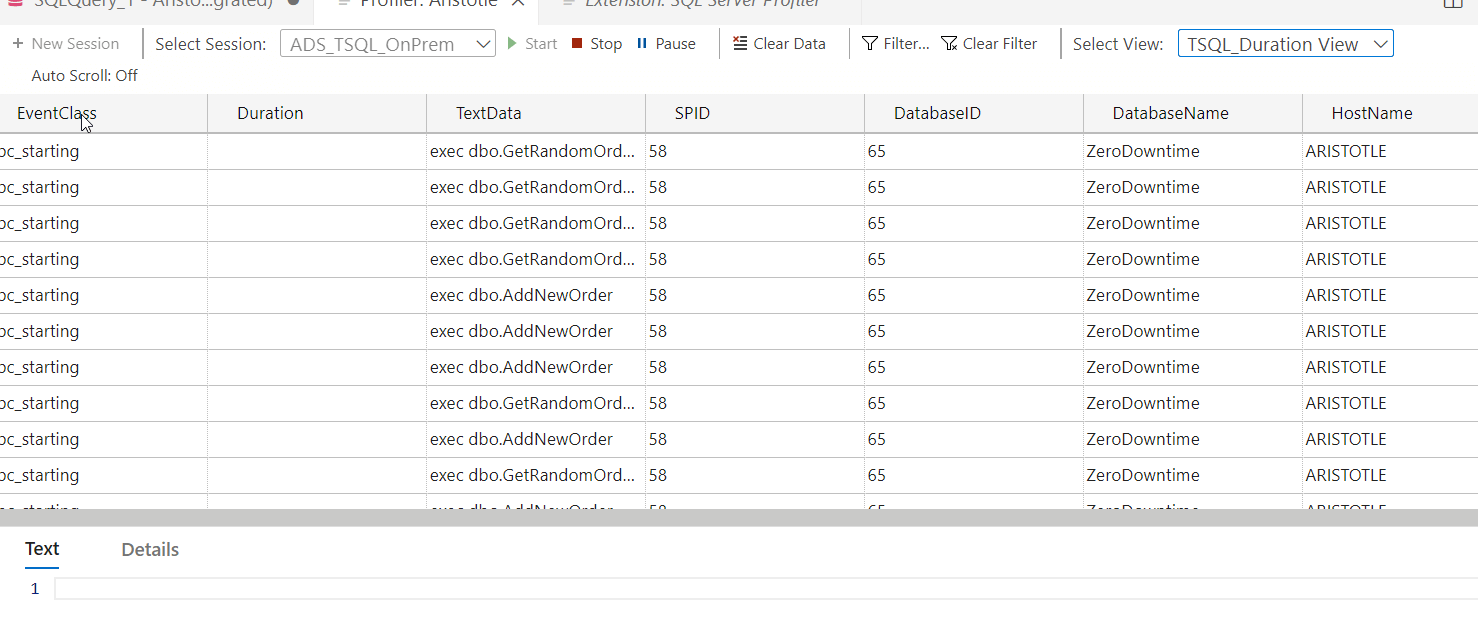The image size is (1478, 622).
Task: Select the Text tab
Action: tap(42, 549)
